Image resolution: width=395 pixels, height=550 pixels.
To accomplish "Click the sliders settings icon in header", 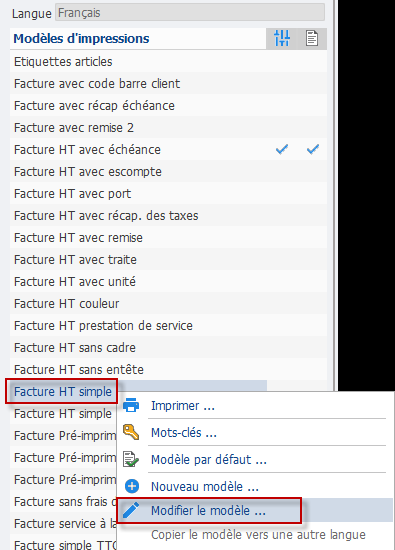I will click(282, 38).
